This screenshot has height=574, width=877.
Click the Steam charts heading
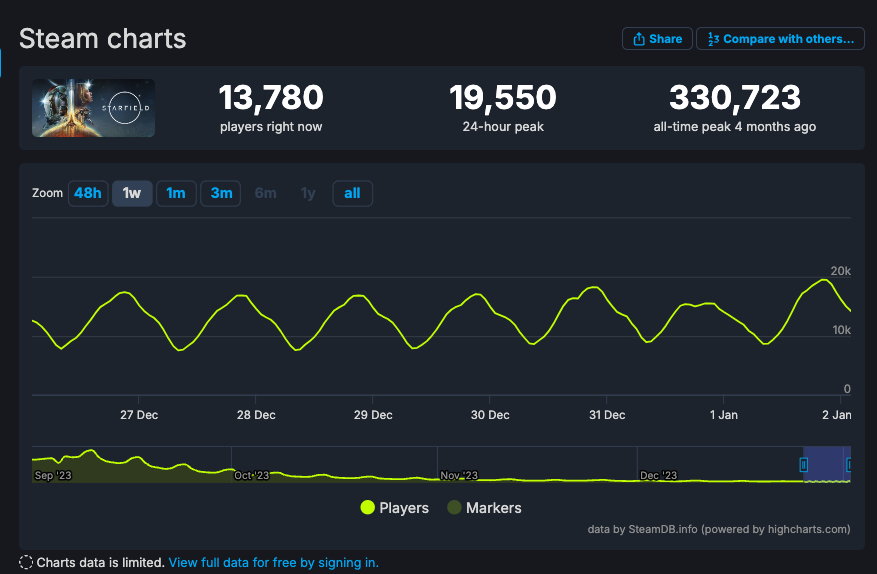point(102,39)
